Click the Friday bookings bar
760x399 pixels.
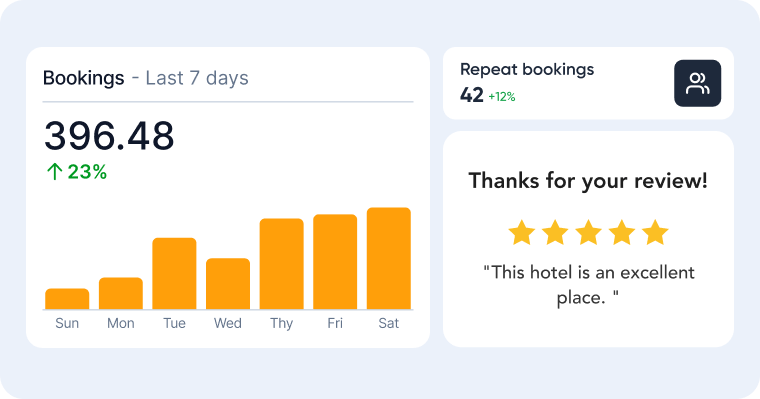tap(335, 262)
